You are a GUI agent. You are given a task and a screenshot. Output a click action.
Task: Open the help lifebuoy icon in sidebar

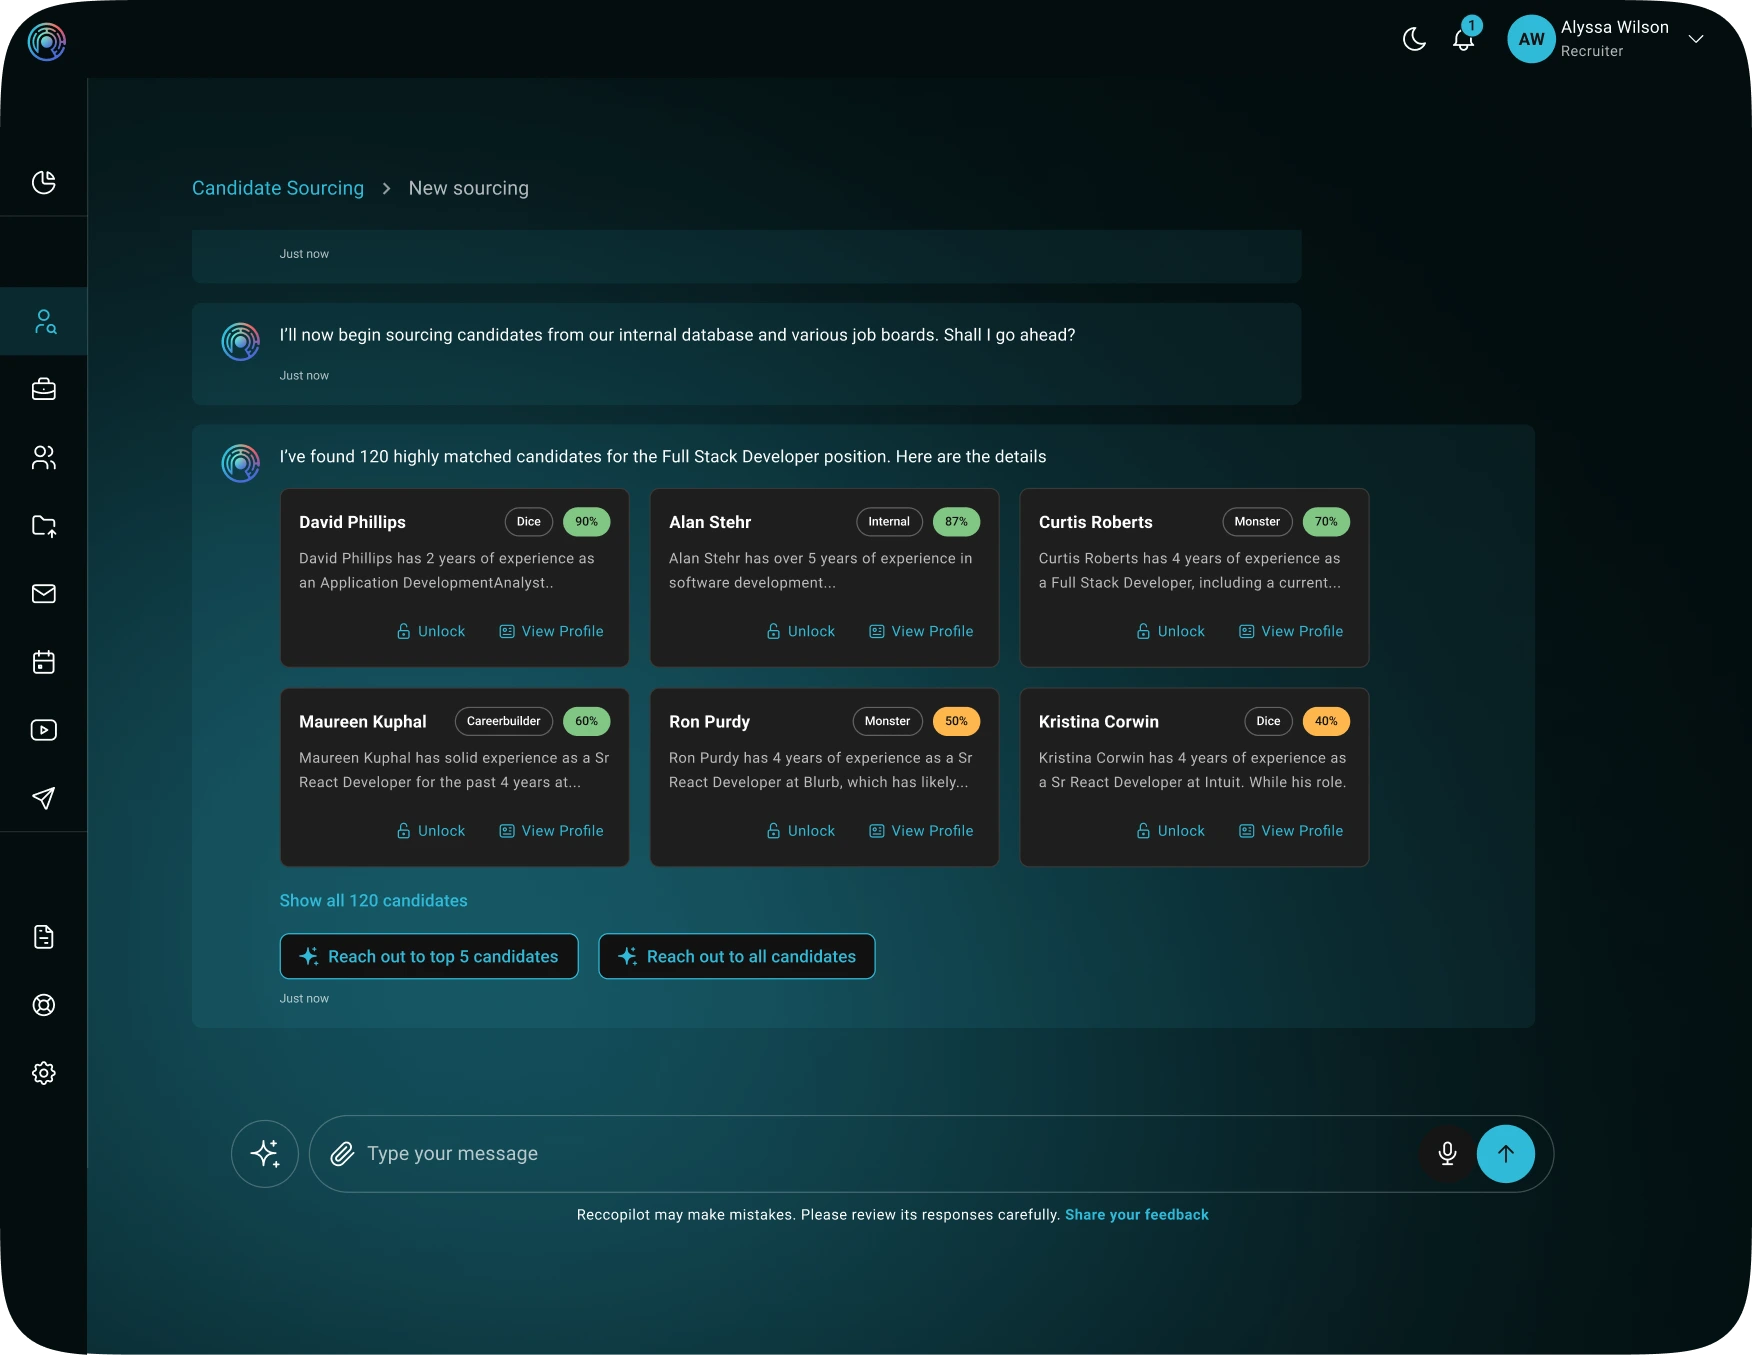point(44,1006)
